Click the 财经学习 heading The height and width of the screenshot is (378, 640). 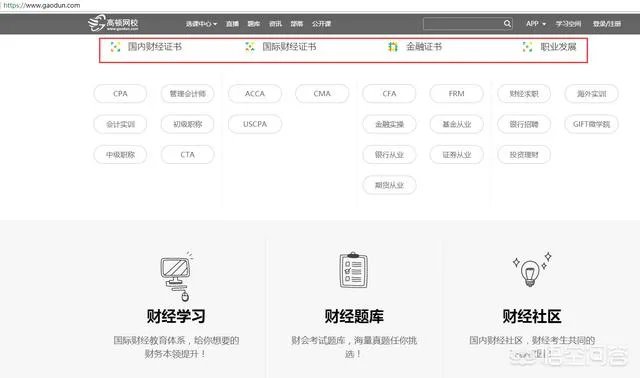(x=176, y=316)
